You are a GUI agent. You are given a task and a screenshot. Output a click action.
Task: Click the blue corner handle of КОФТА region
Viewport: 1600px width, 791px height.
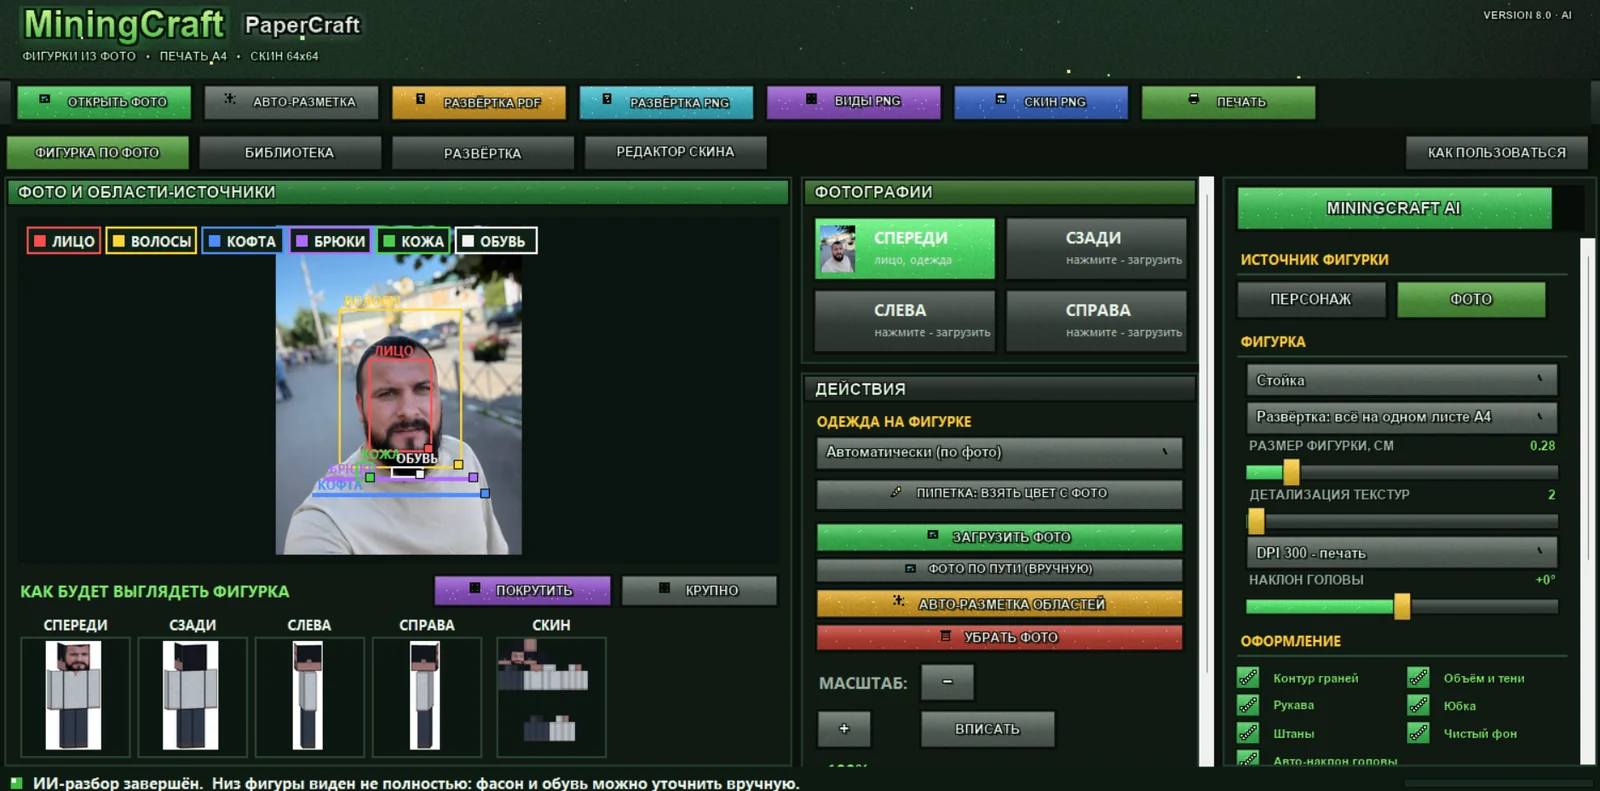[485, 493]
